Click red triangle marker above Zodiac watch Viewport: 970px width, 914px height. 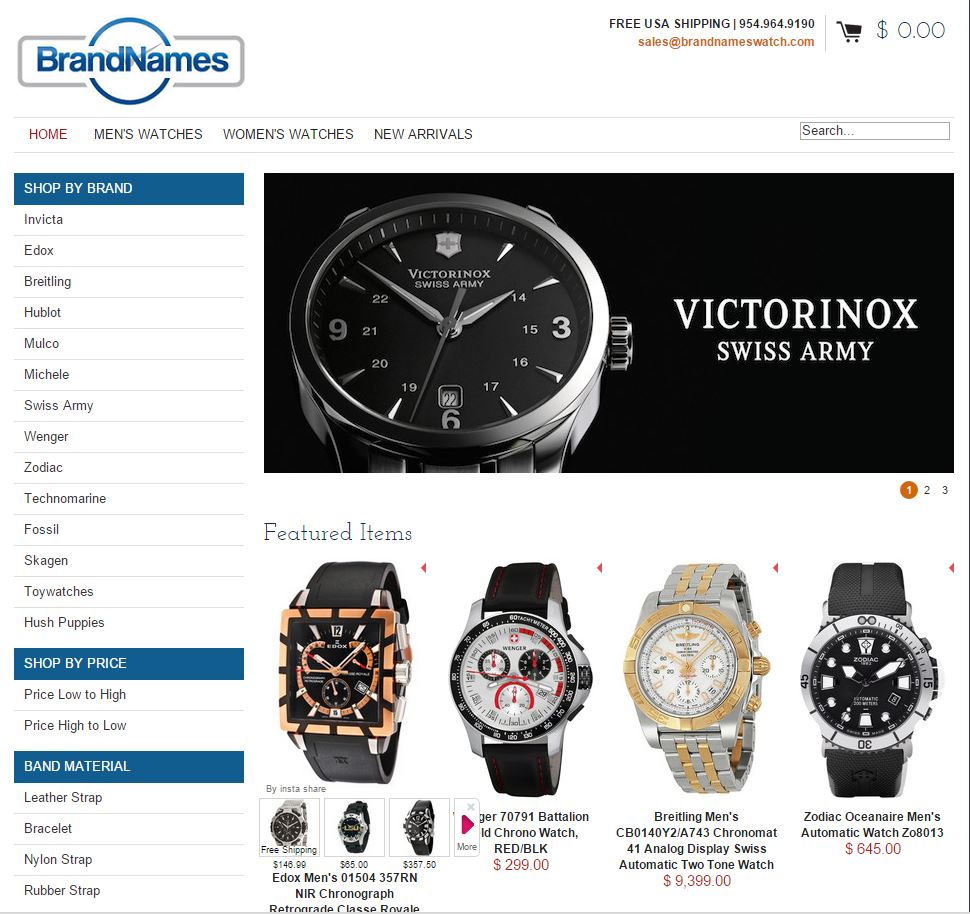[x=951, y=567]
